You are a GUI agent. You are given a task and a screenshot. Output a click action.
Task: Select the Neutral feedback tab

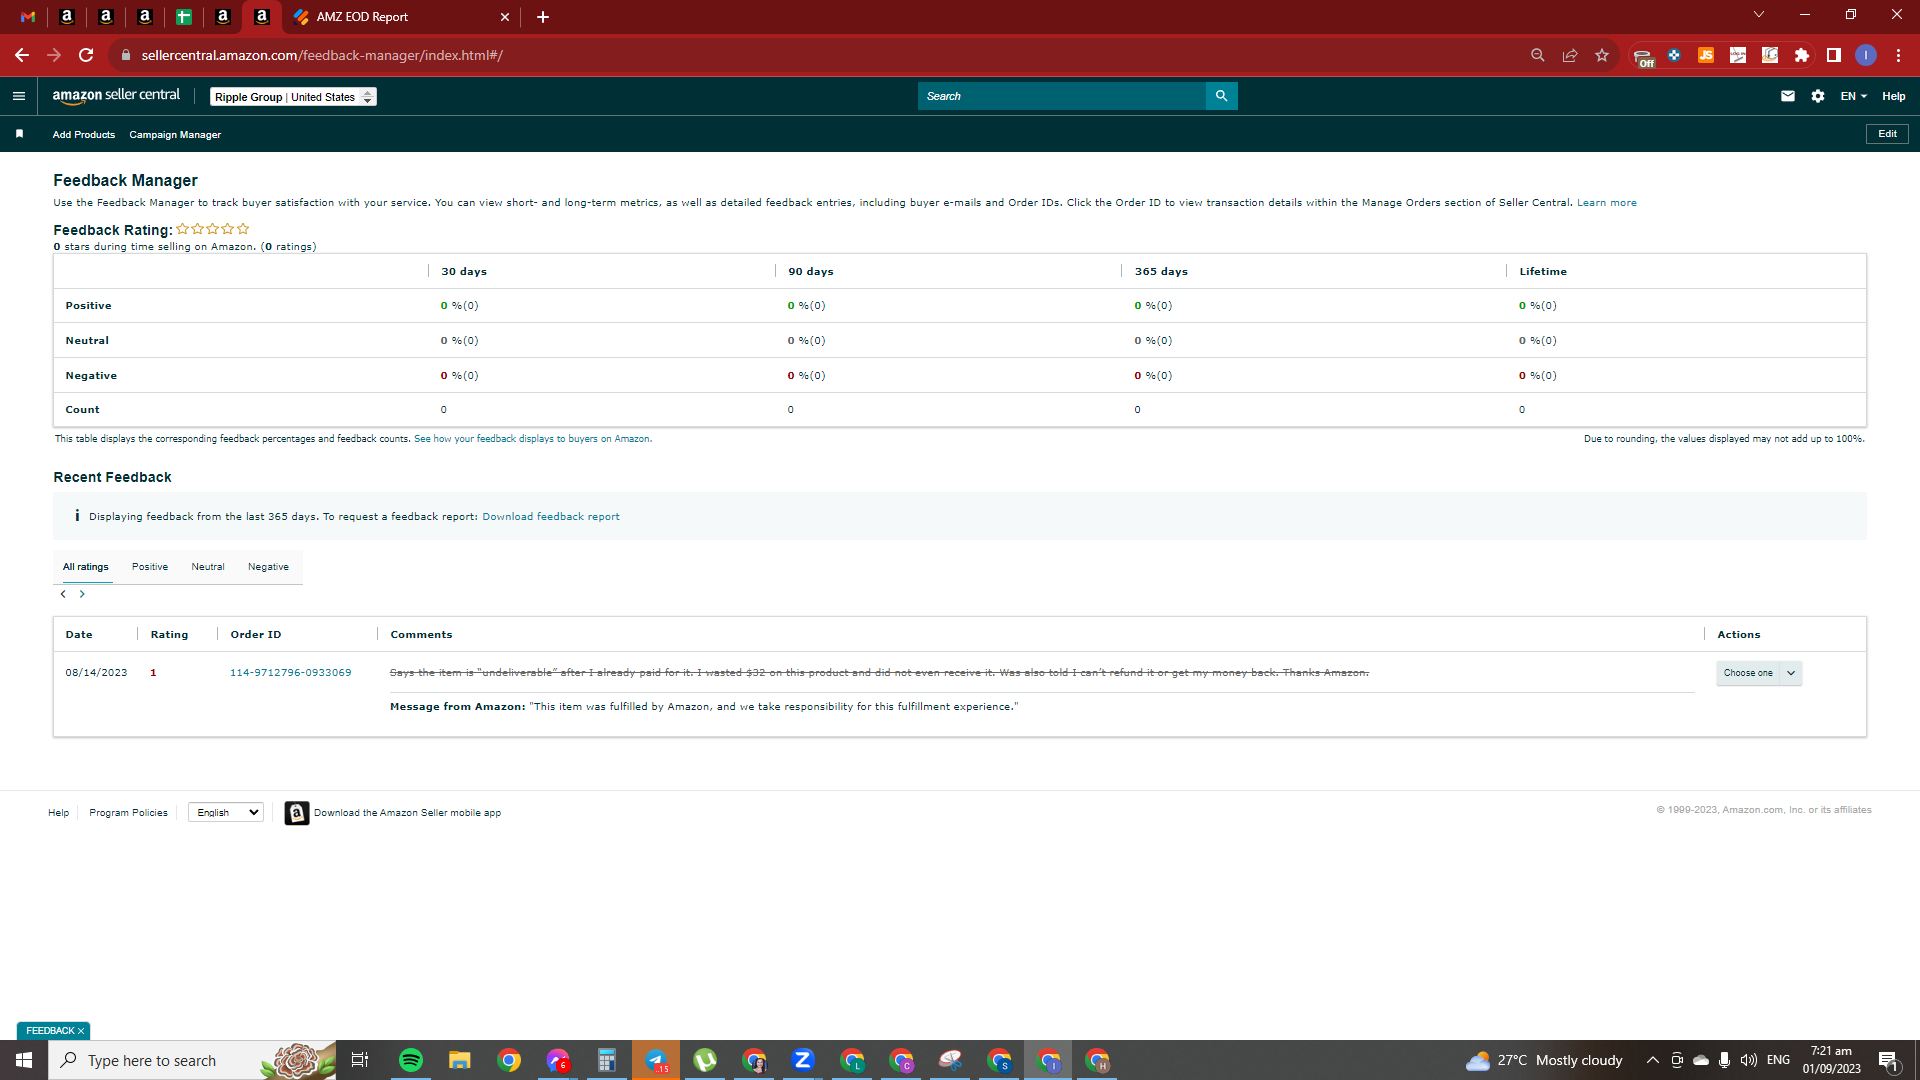208,567
